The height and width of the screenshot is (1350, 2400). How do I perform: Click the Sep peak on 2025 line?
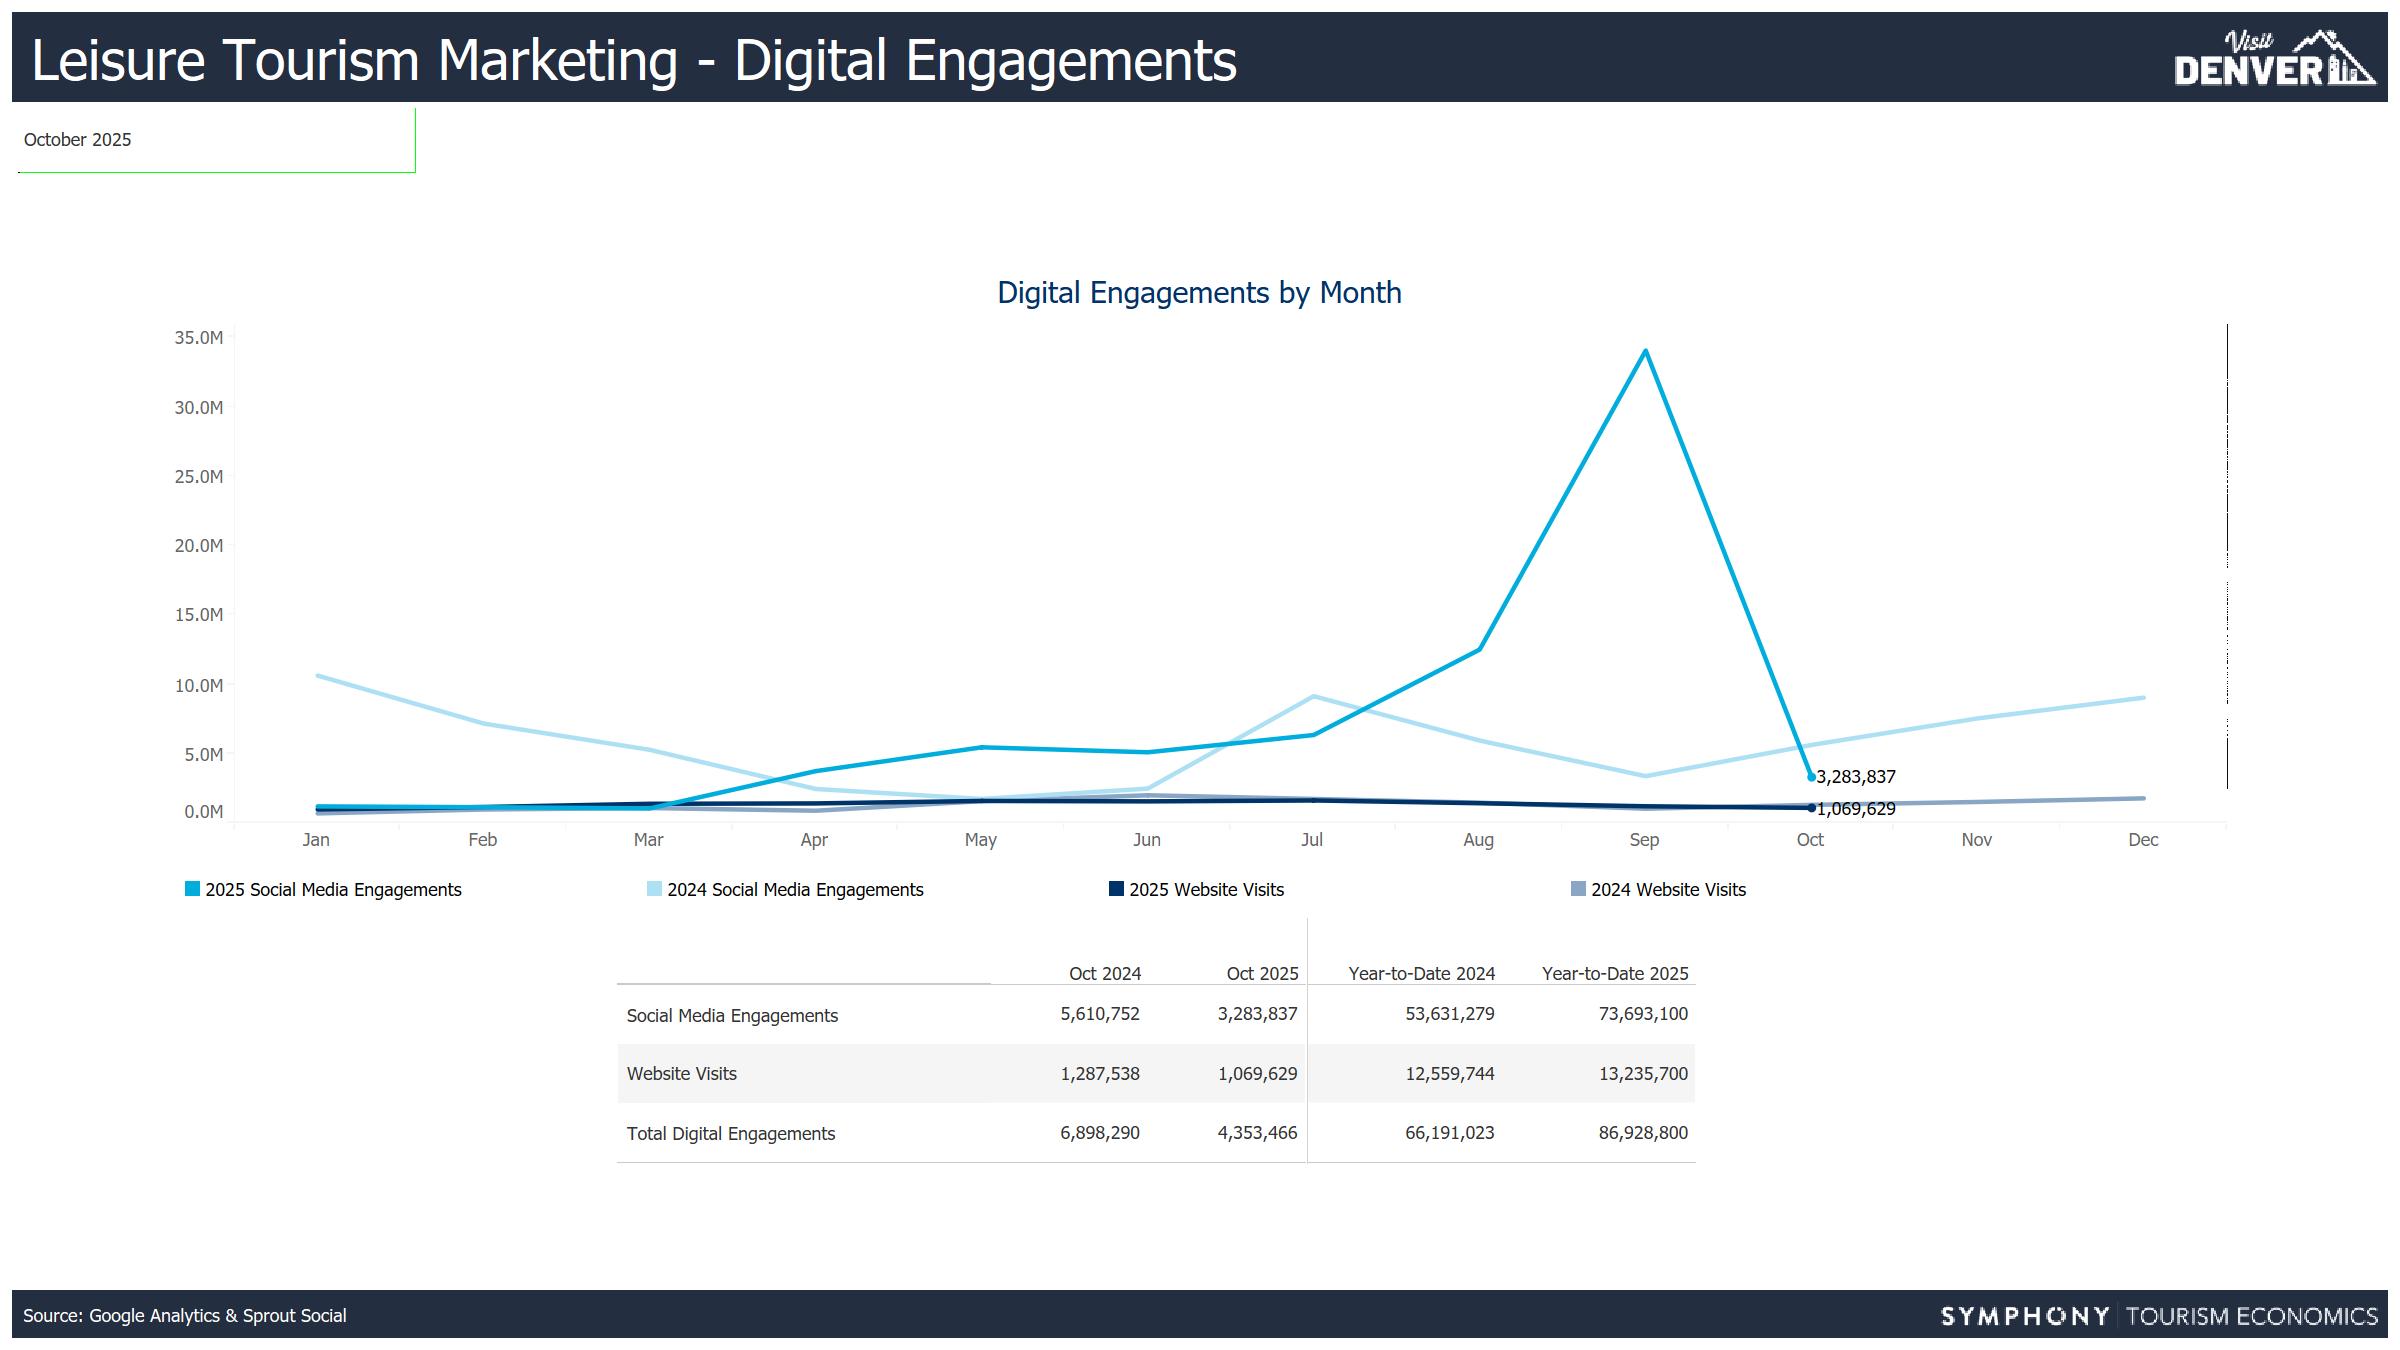(1645, 351)
